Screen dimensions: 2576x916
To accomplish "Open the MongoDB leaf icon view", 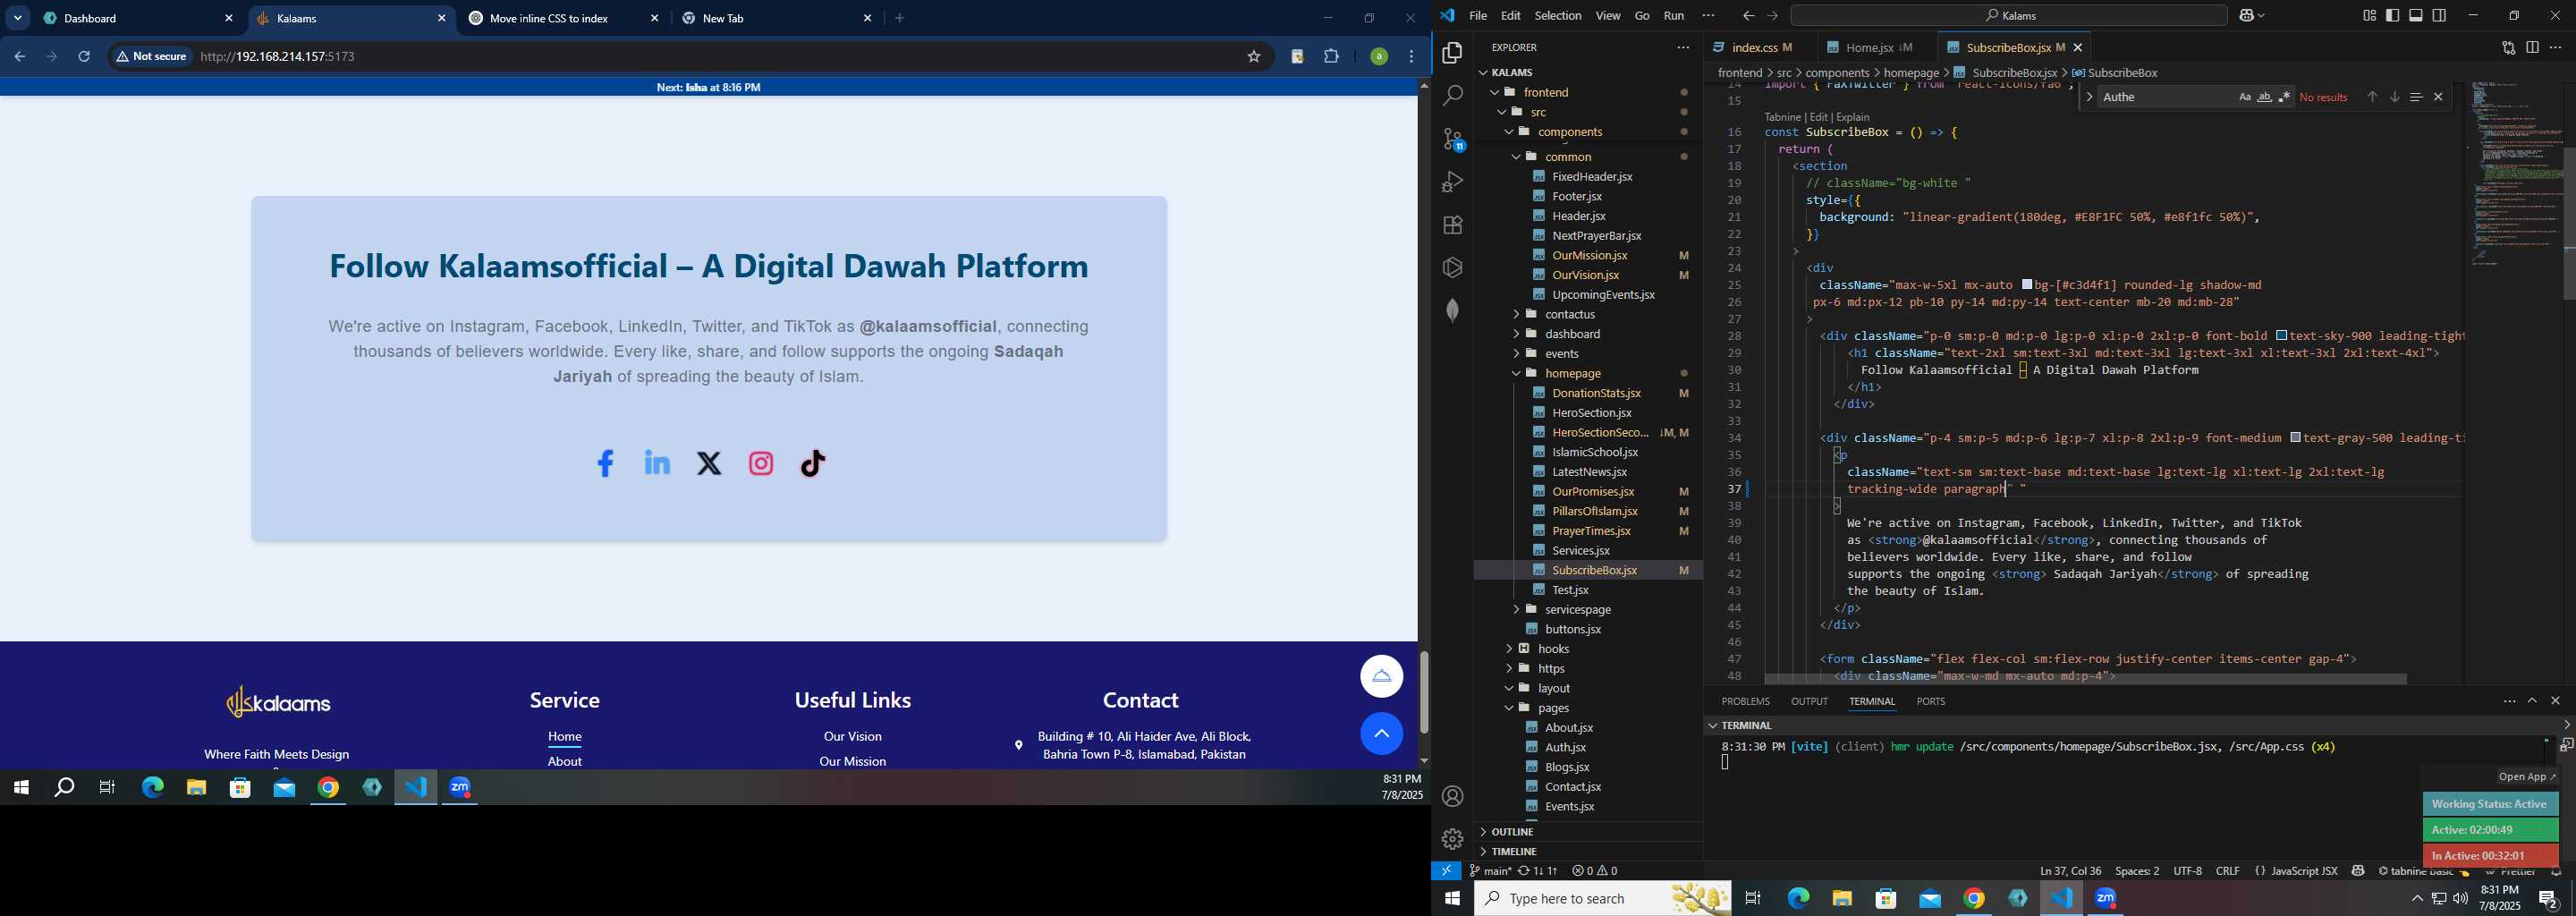I will [x=1452, y=310].
